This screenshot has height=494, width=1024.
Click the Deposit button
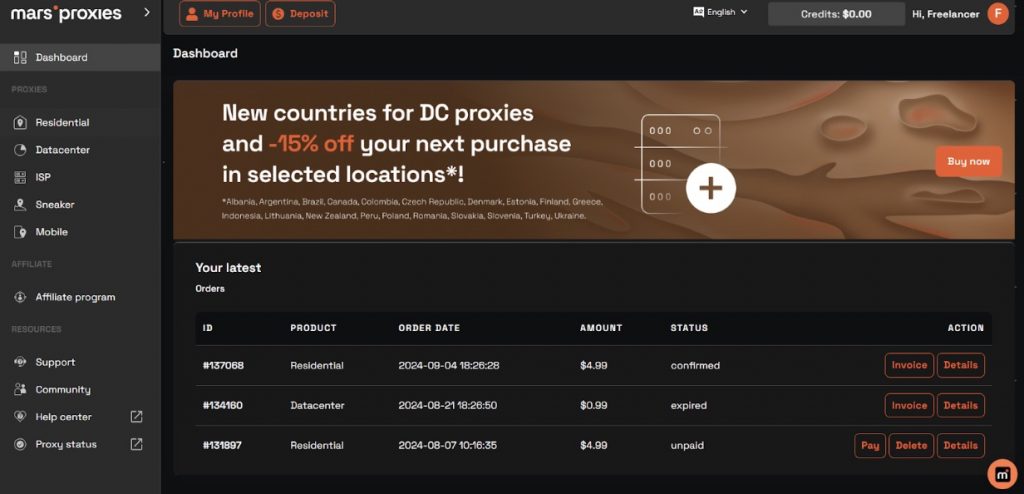pos(300,14)
